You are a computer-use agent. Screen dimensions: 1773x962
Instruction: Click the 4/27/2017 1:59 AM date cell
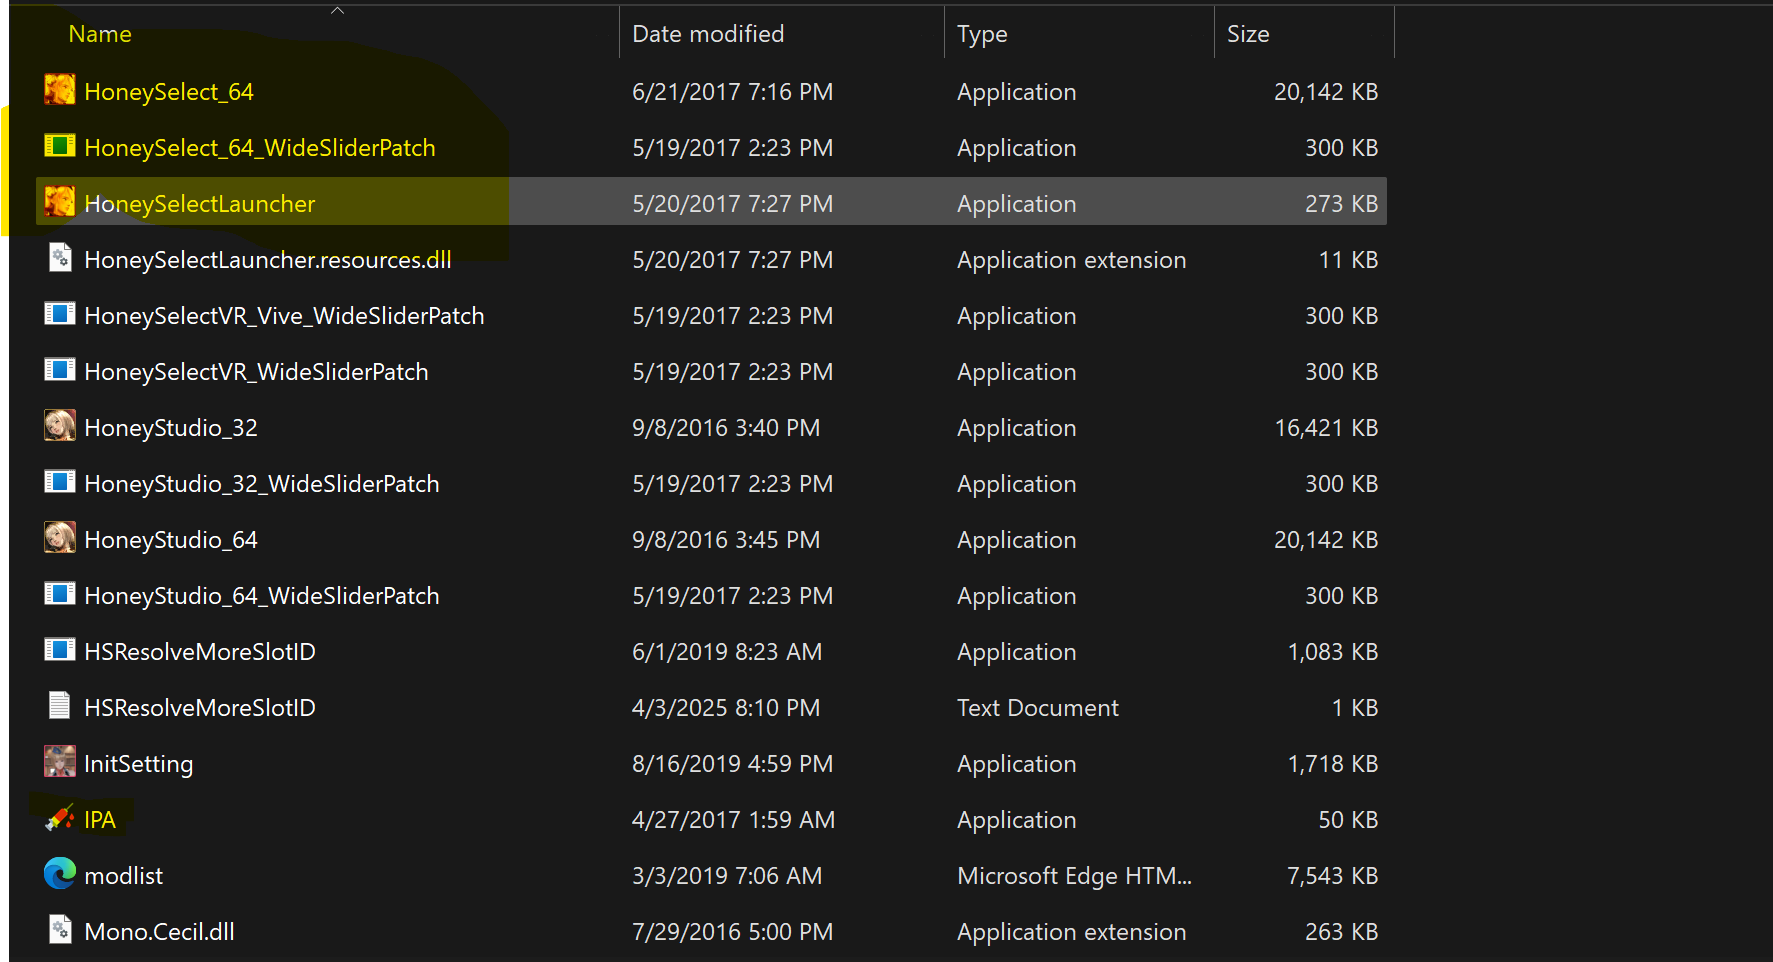733,820
